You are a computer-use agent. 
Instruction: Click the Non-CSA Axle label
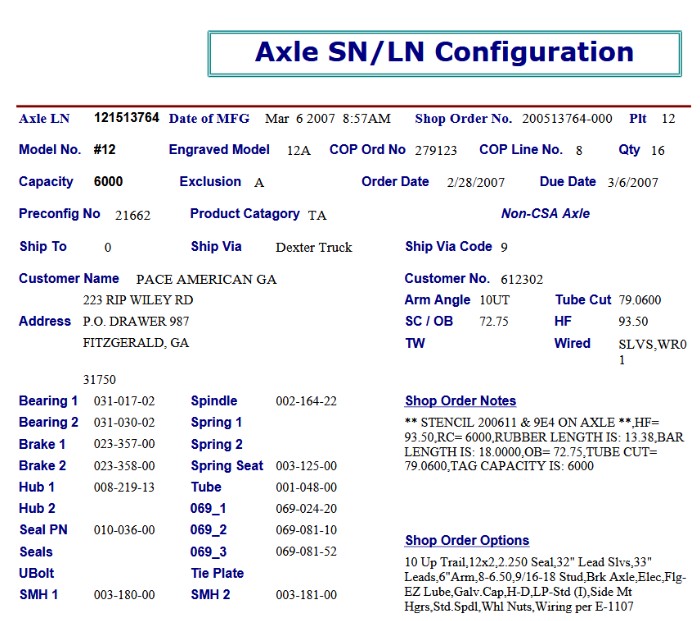point(545,214)
